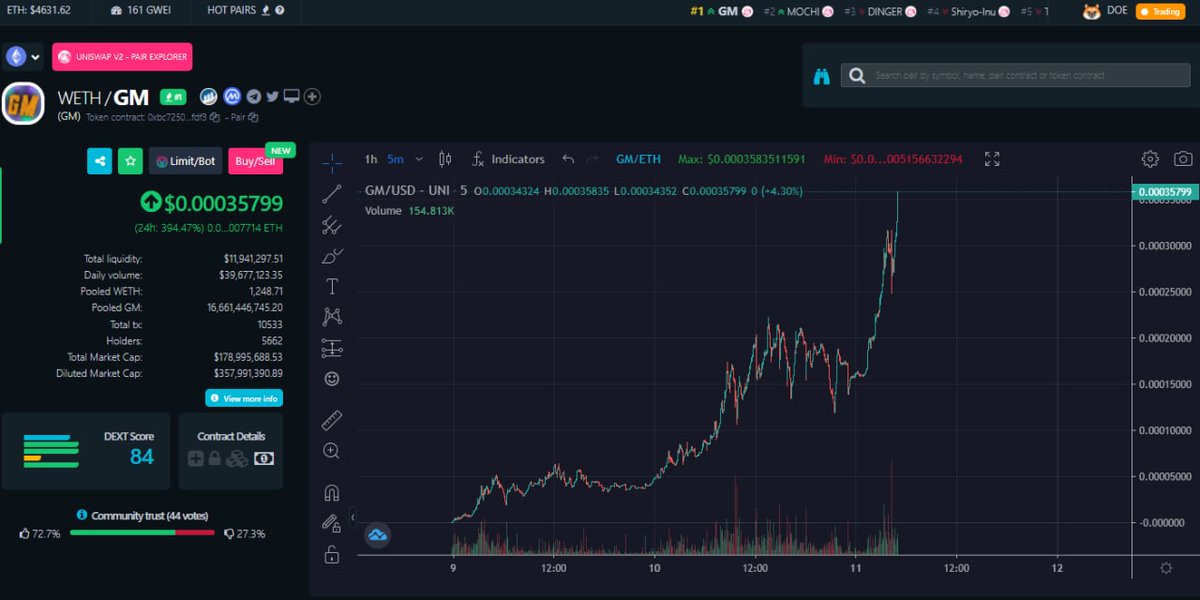Select the Text annotation tool

[332, 286]
